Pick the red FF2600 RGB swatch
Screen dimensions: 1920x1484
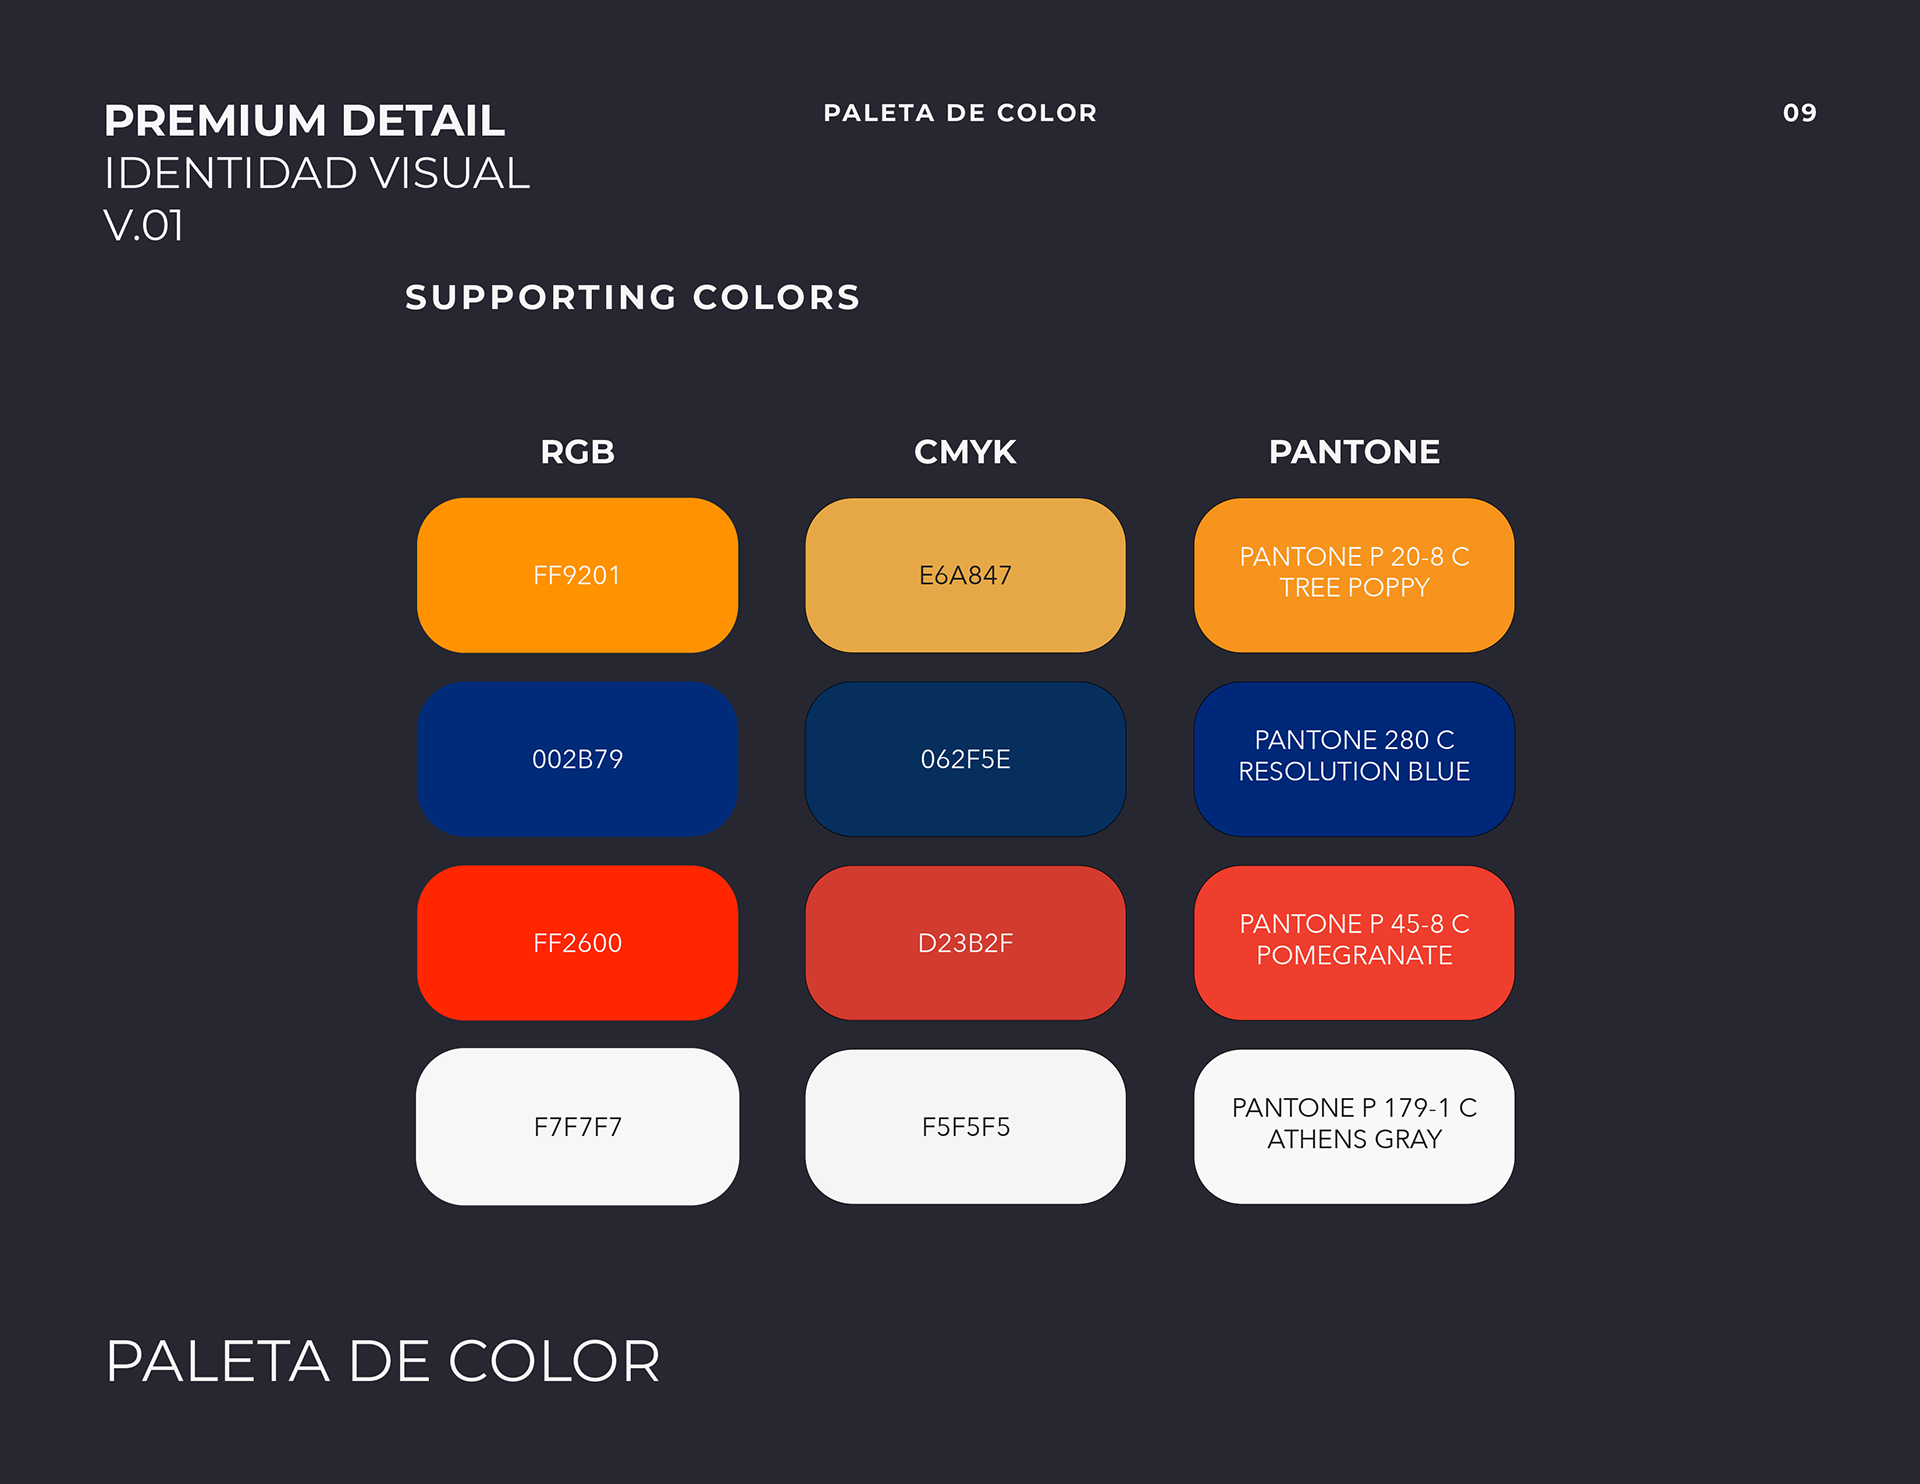point(577,943)
